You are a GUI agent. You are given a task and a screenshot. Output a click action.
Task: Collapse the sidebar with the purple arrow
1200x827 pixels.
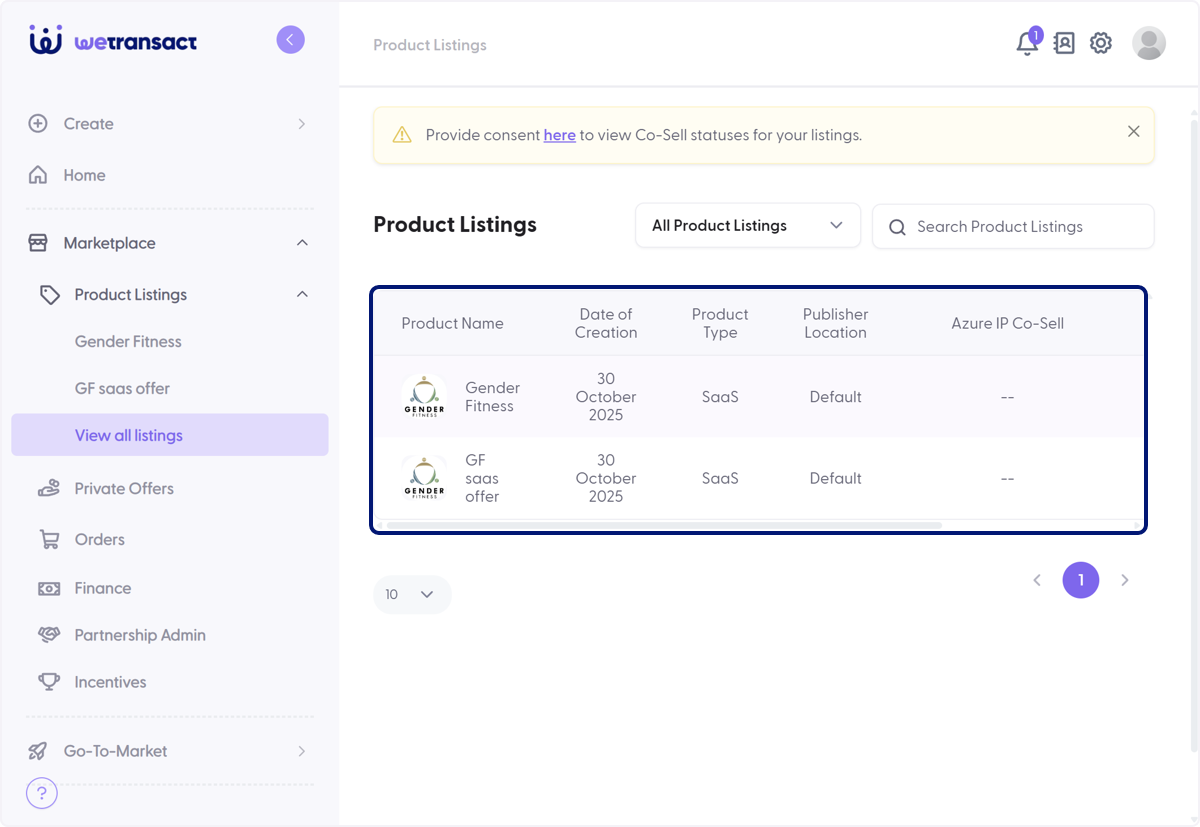point(290,40)
